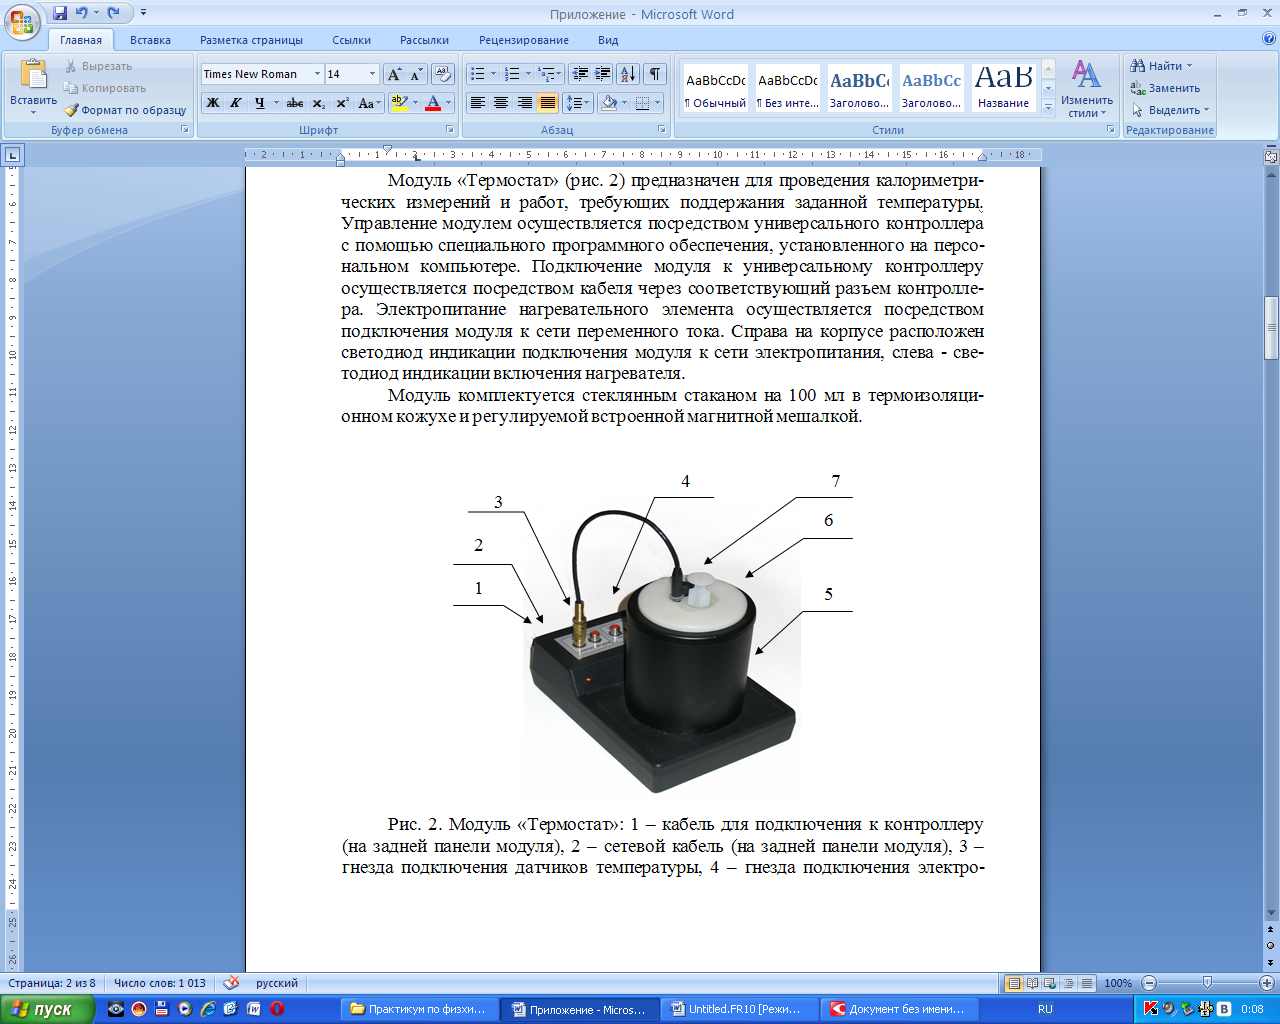Screen dimensions: 1280x1024
Task: Click the Office button
Action: click(x=22, y=21)
